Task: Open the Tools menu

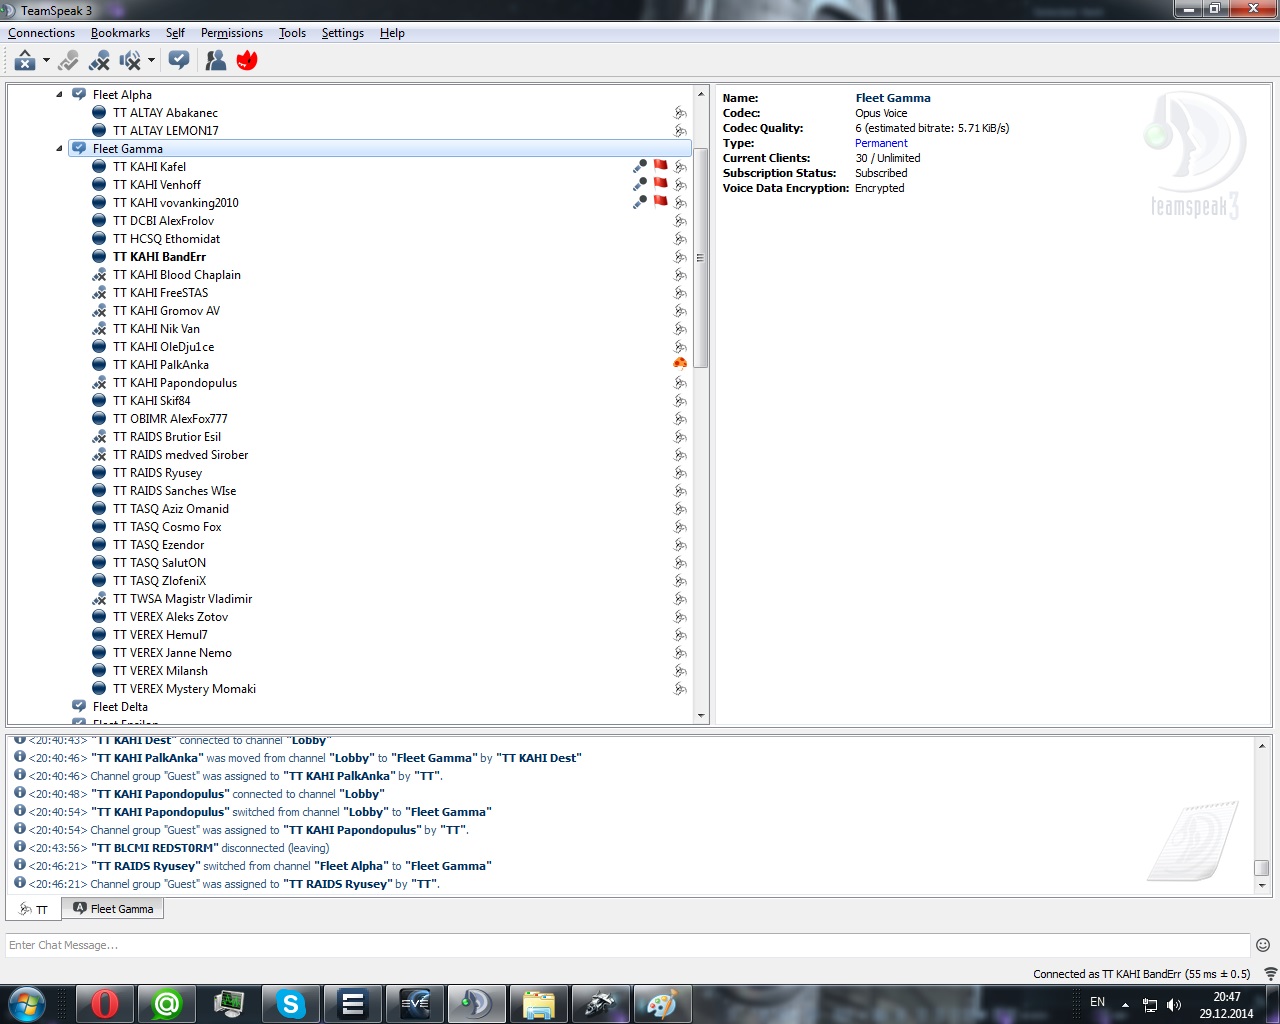Action: (x=292, y=33)
